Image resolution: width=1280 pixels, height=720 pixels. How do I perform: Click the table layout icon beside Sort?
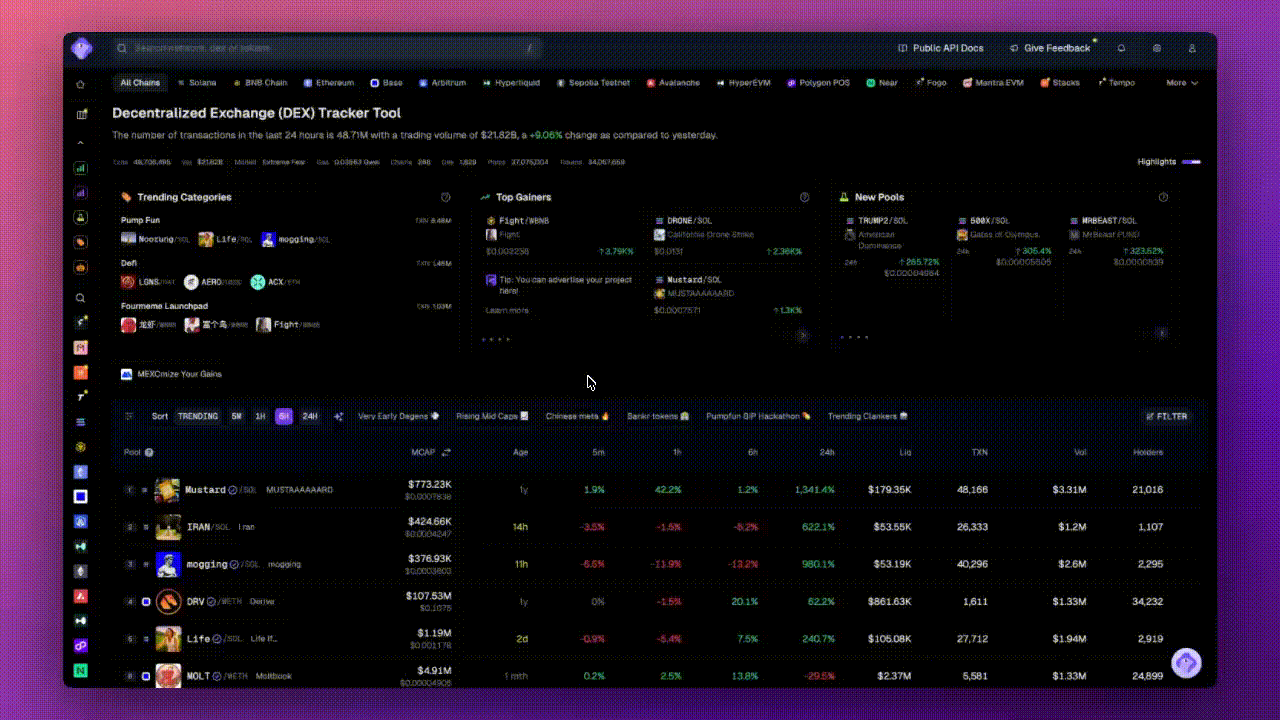click(129, 416)
